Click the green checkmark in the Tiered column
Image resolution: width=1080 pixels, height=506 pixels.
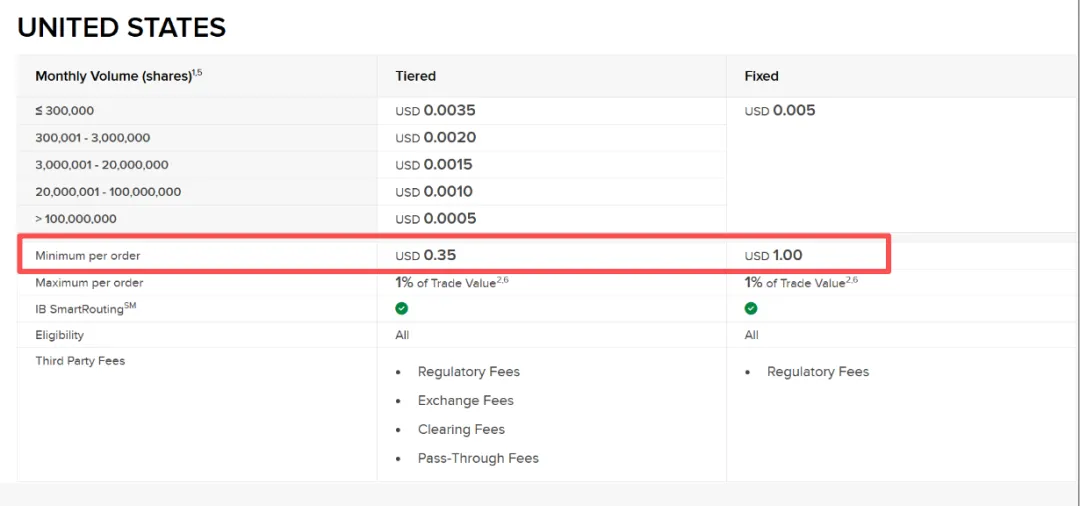(x=402, y=309)
